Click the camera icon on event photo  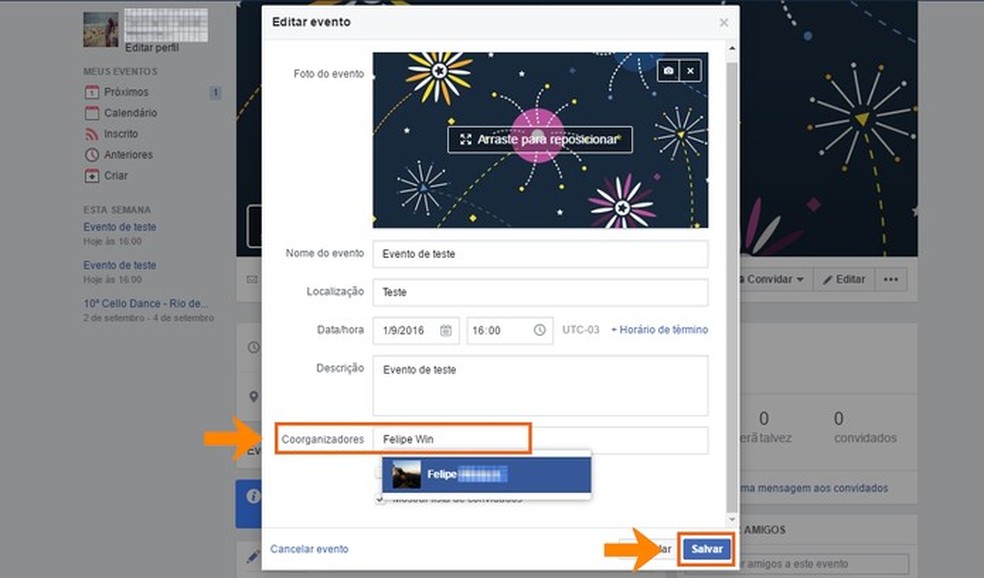coord(668,71)
